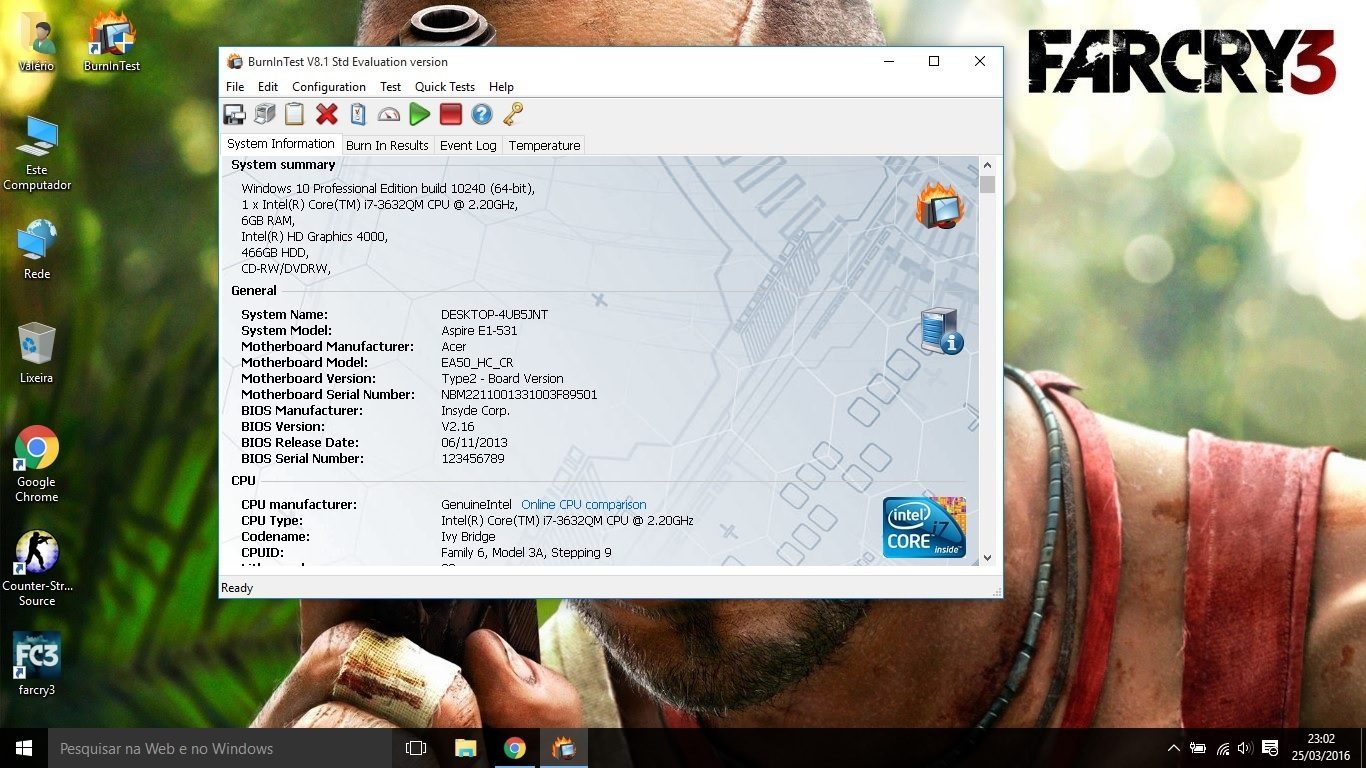Click the server info icon beside General section
This screenshot has width=1366, height=768.
point(941,330)
